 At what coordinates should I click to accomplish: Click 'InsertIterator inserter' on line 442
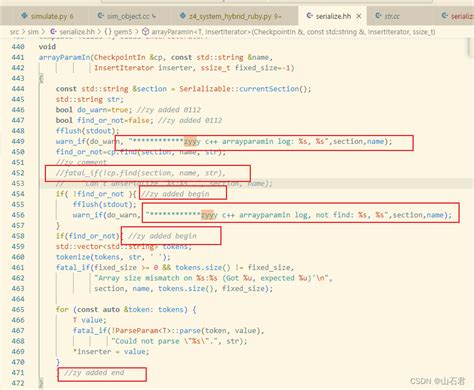(143, 68)
